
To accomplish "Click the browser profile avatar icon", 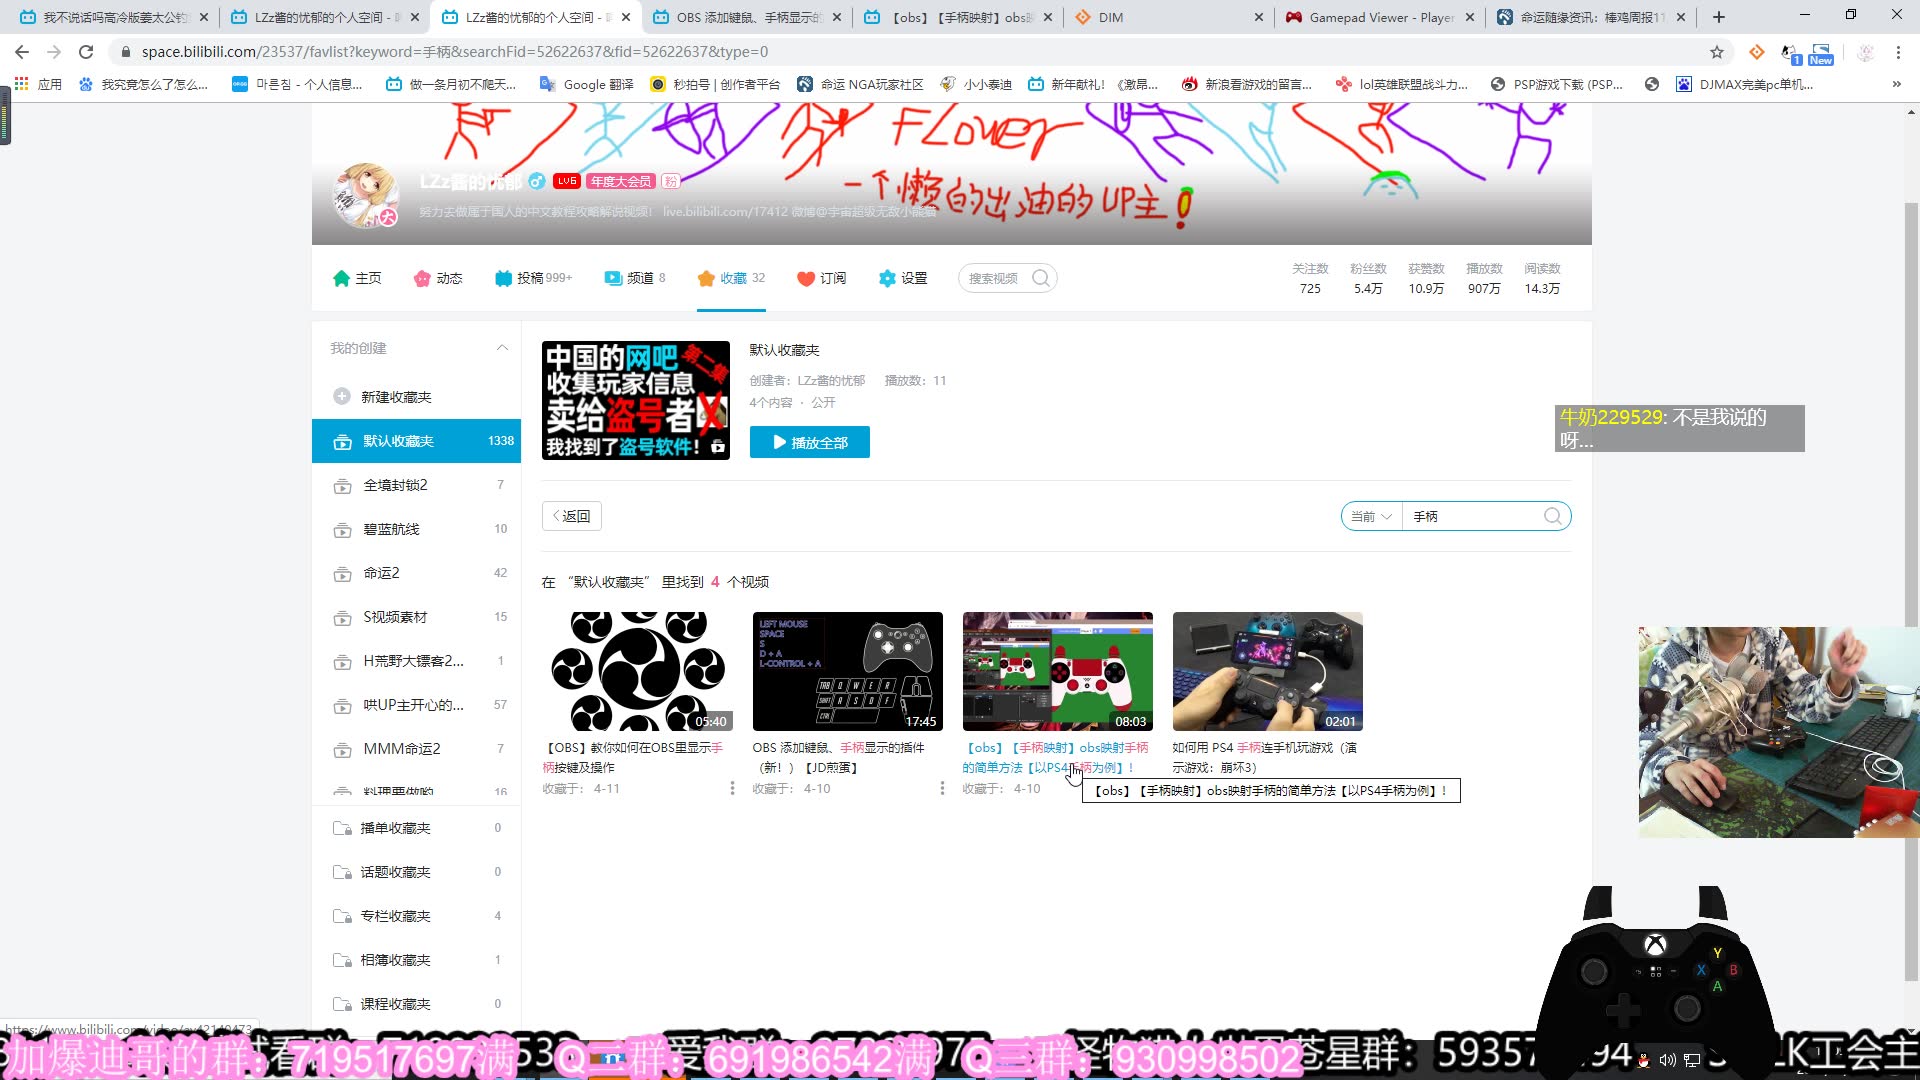I will 1865,52.
